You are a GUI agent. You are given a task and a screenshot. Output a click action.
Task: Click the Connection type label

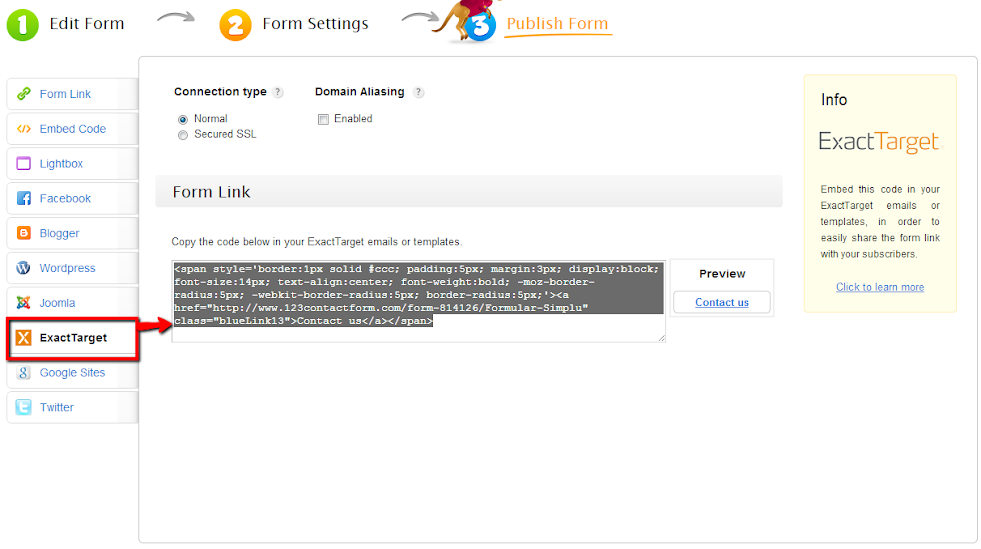[x=220, y=92]
